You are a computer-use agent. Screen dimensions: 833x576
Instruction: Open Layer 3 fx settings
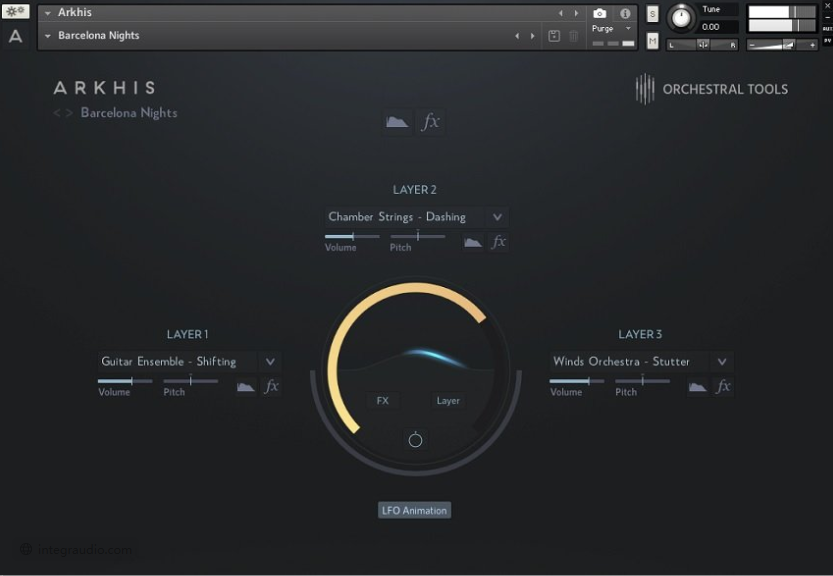723,386
